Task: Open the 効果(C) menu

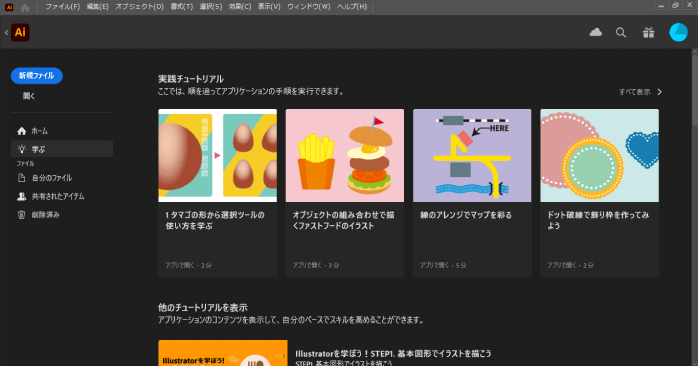Action: click(240, 7)
